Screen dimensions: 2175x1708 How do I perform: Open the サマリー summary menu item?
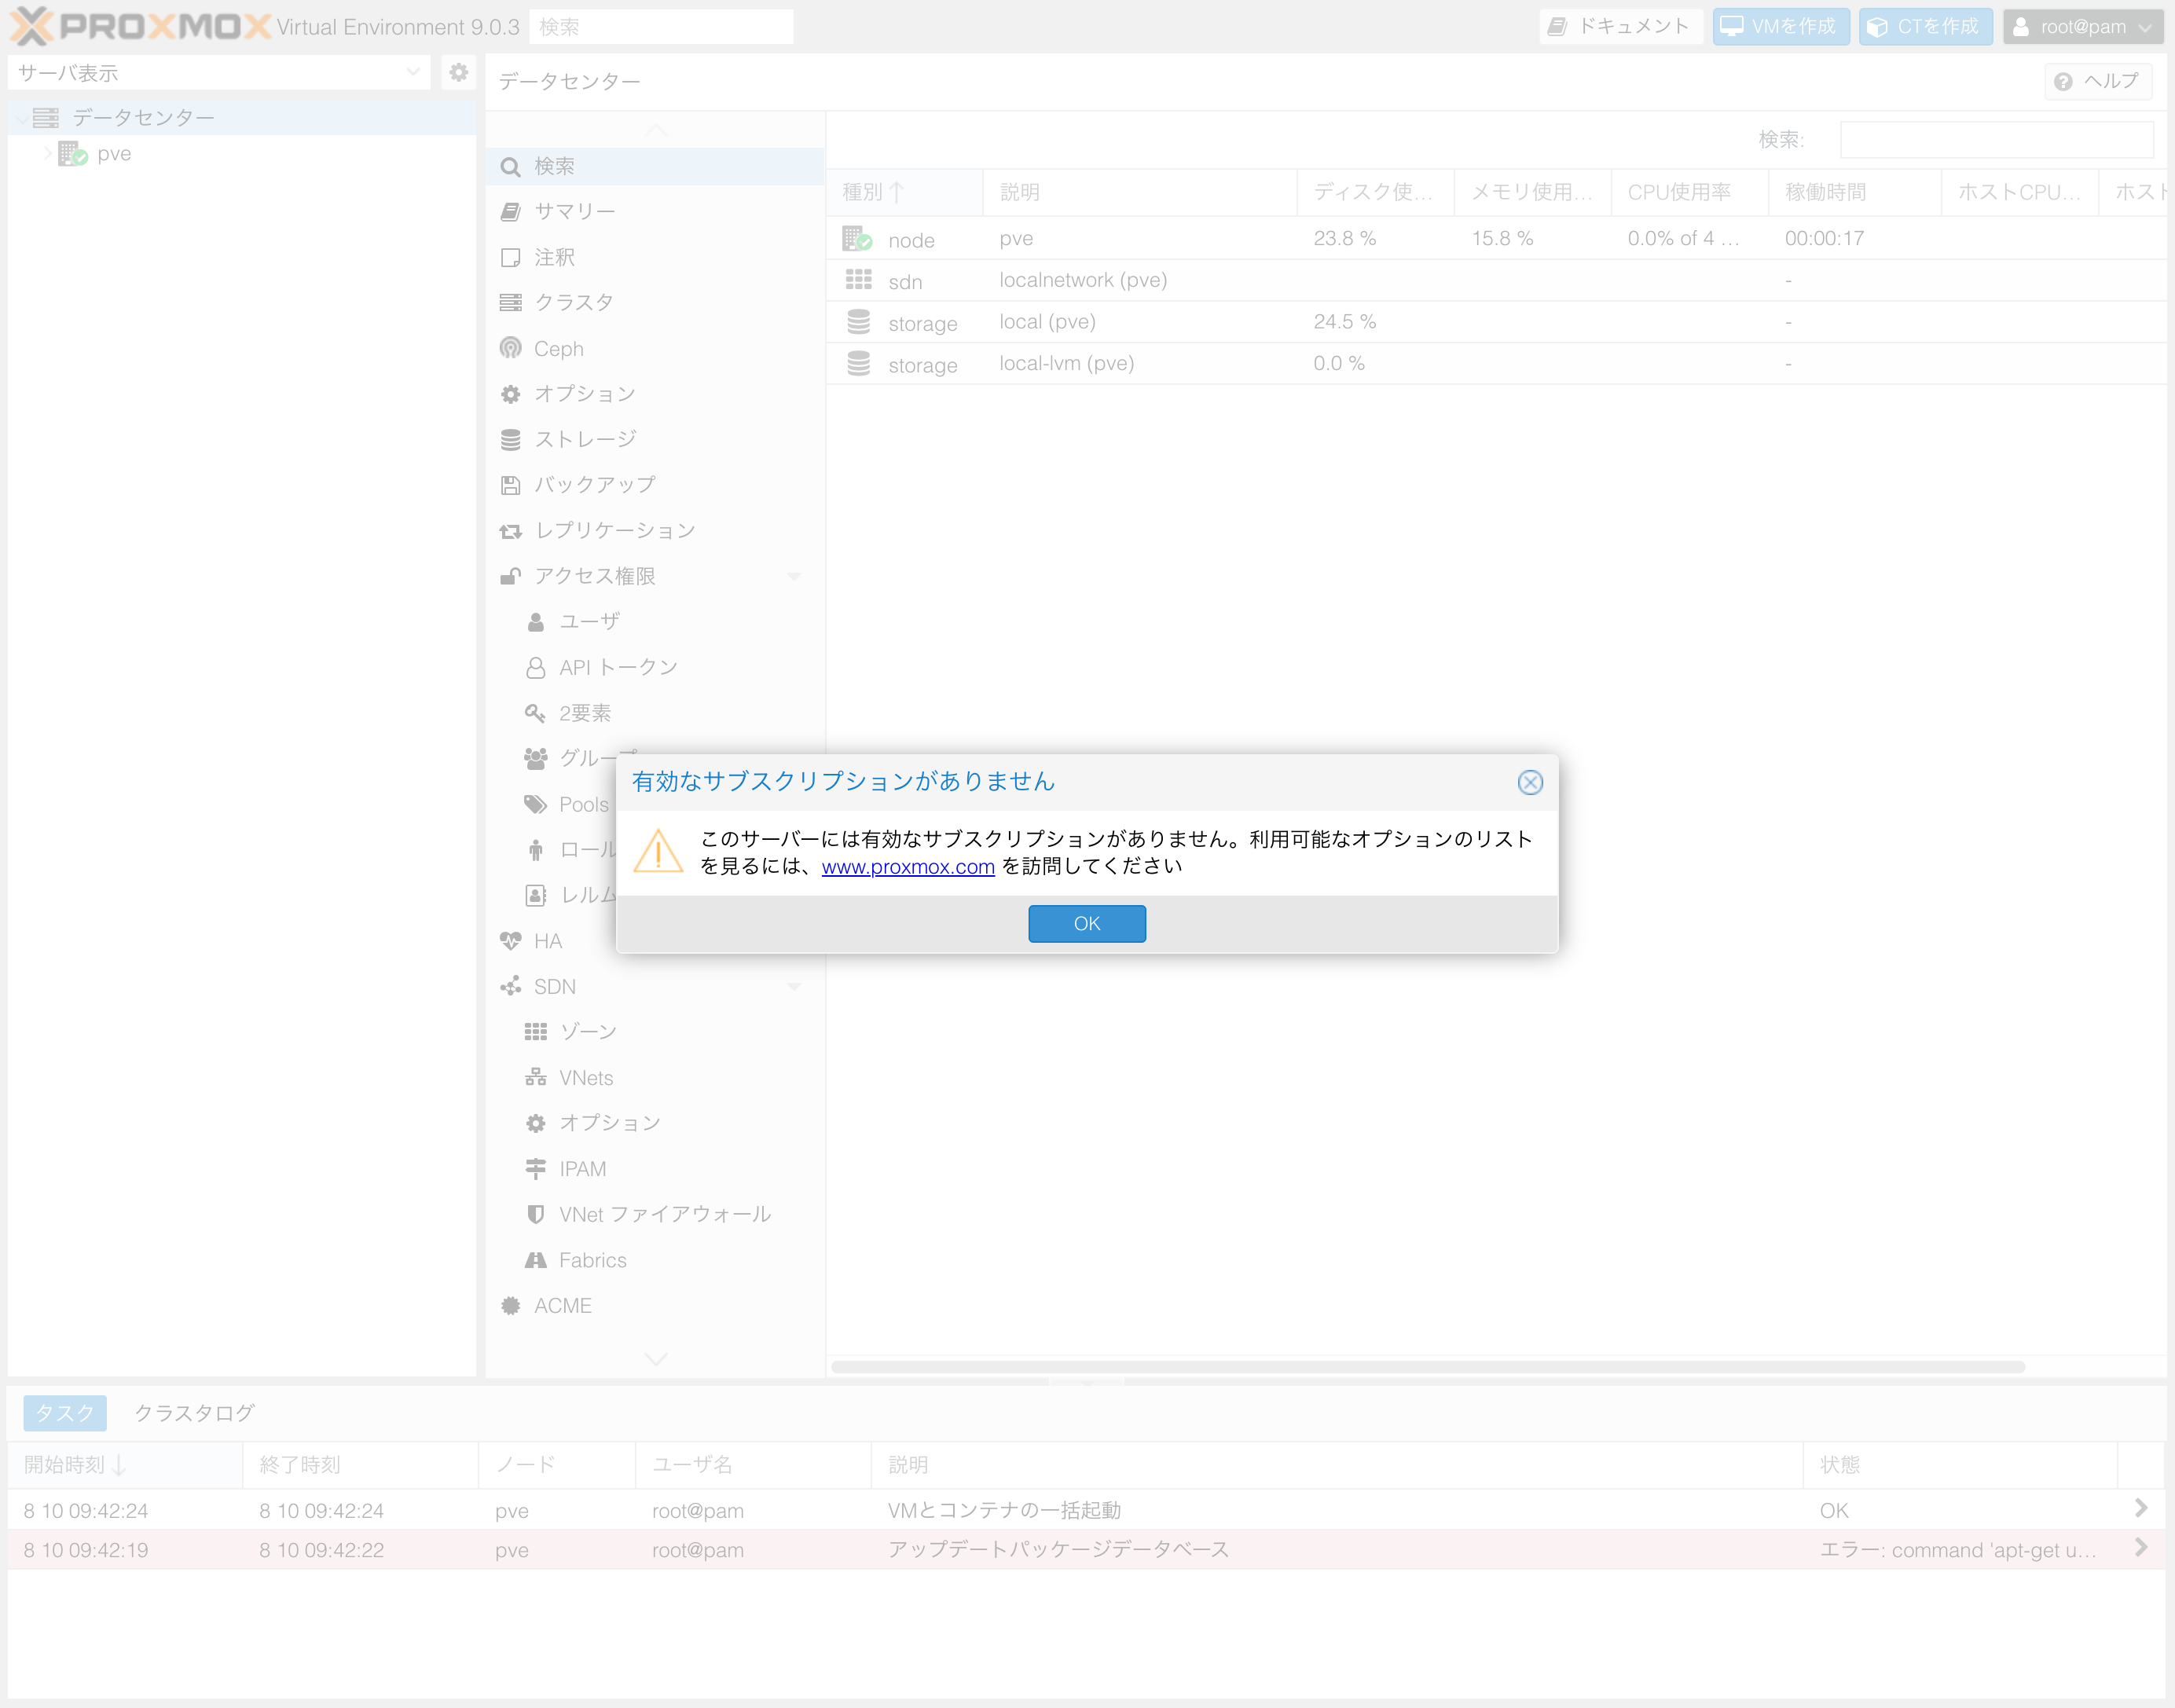655,211
